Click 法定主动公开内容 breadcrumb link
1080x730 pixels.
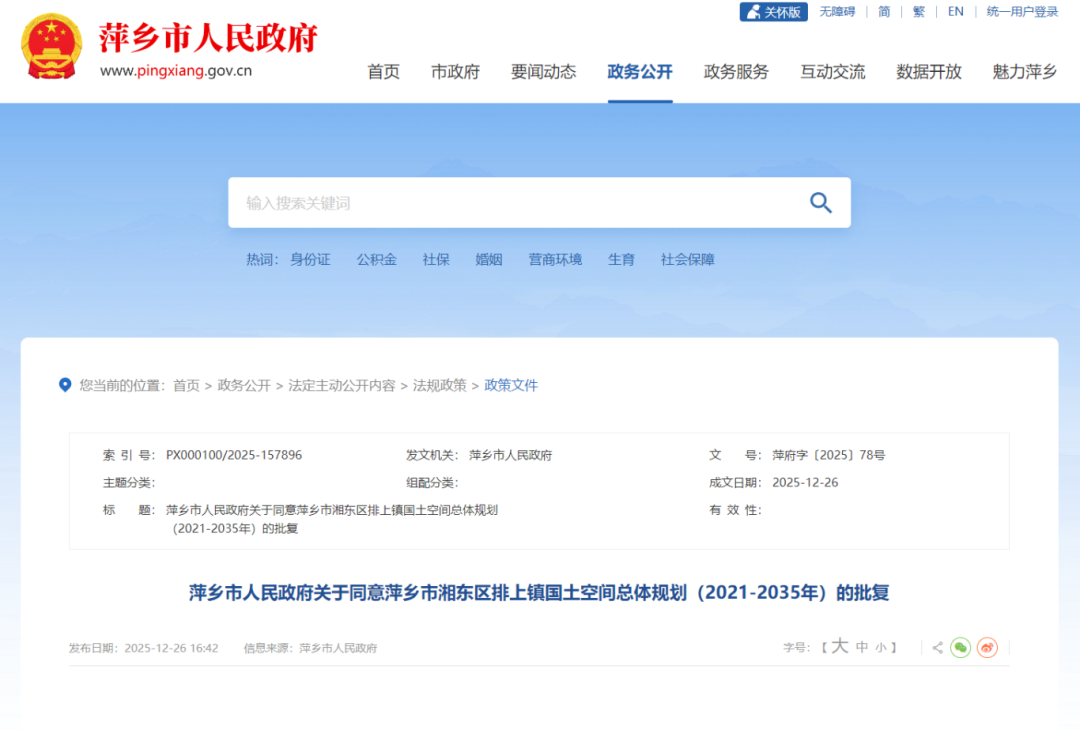pos(342,386)
